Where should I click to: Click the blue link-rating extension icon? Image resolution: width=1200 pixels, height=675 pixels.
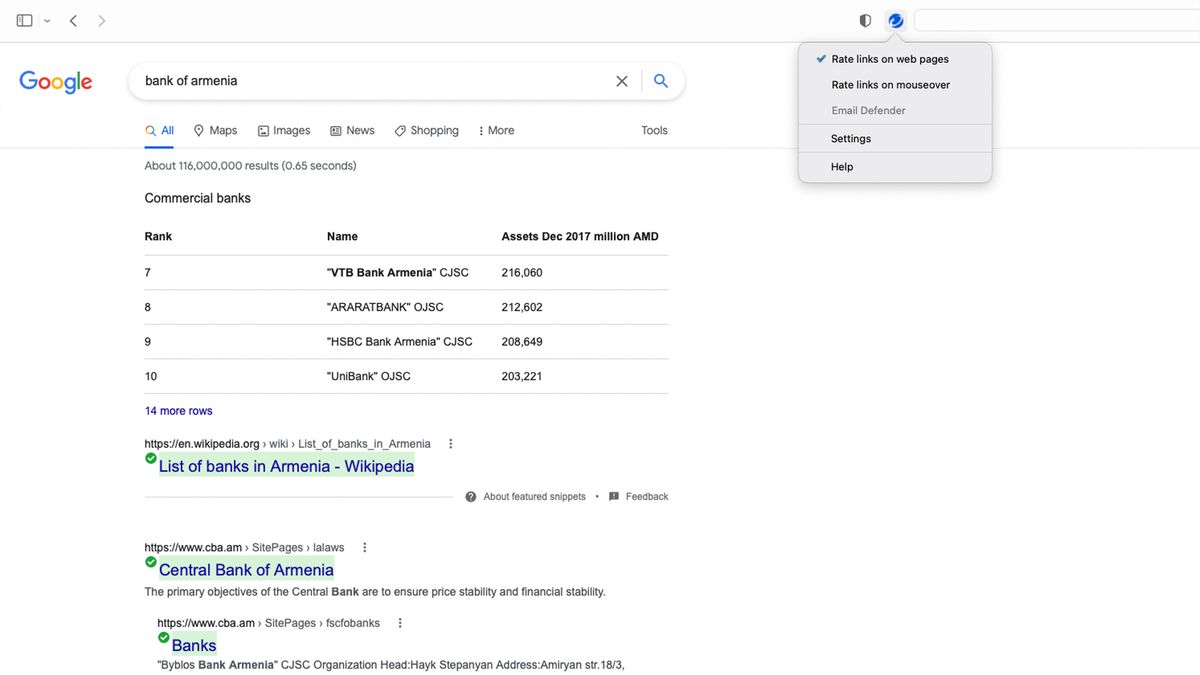[896, 20]
